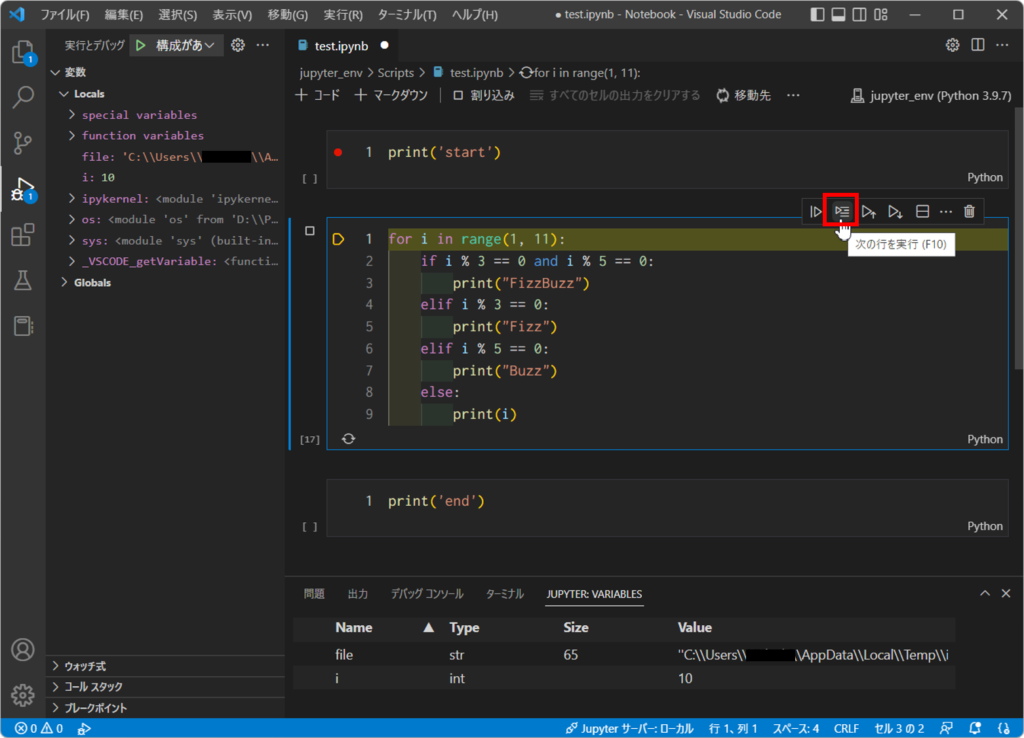This screenshot has width=1024, height=738.
Task: Click the 移動先 button
Action: pyautogui.click(x=744, y=95)
